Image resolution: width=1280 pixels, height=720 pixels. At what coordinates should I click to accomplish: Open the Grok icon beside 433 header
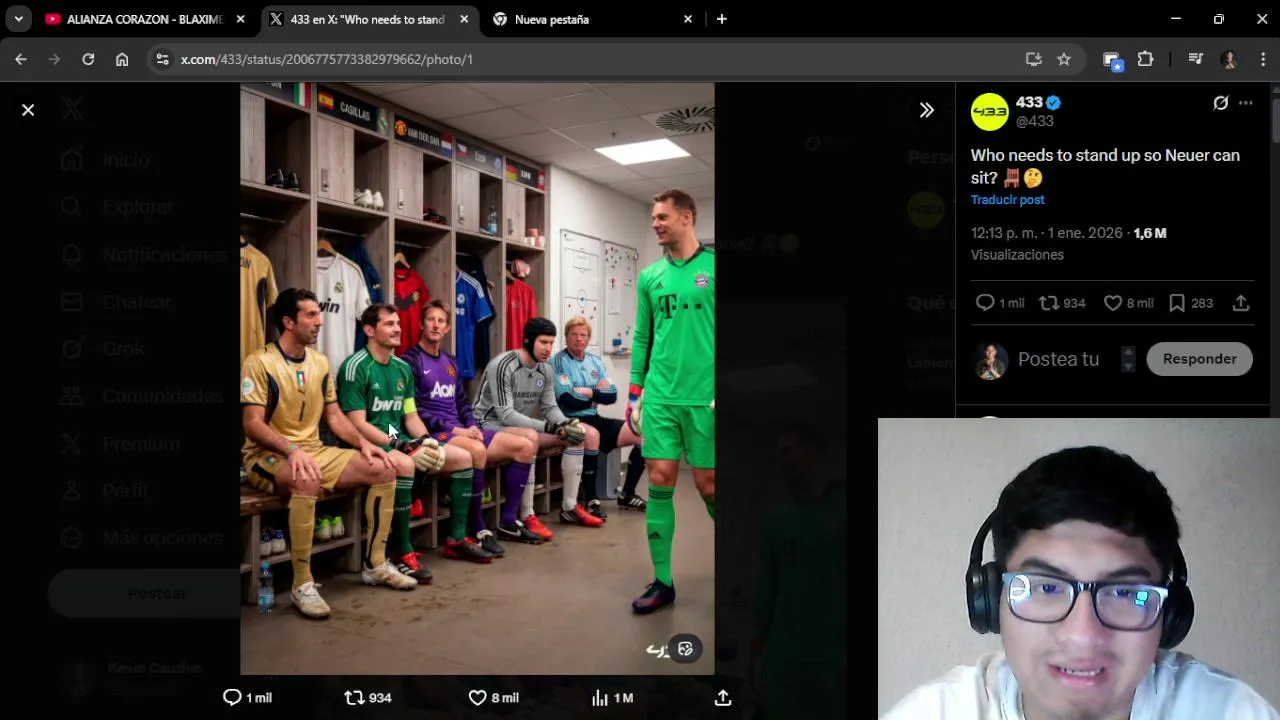pos(1220,103)
